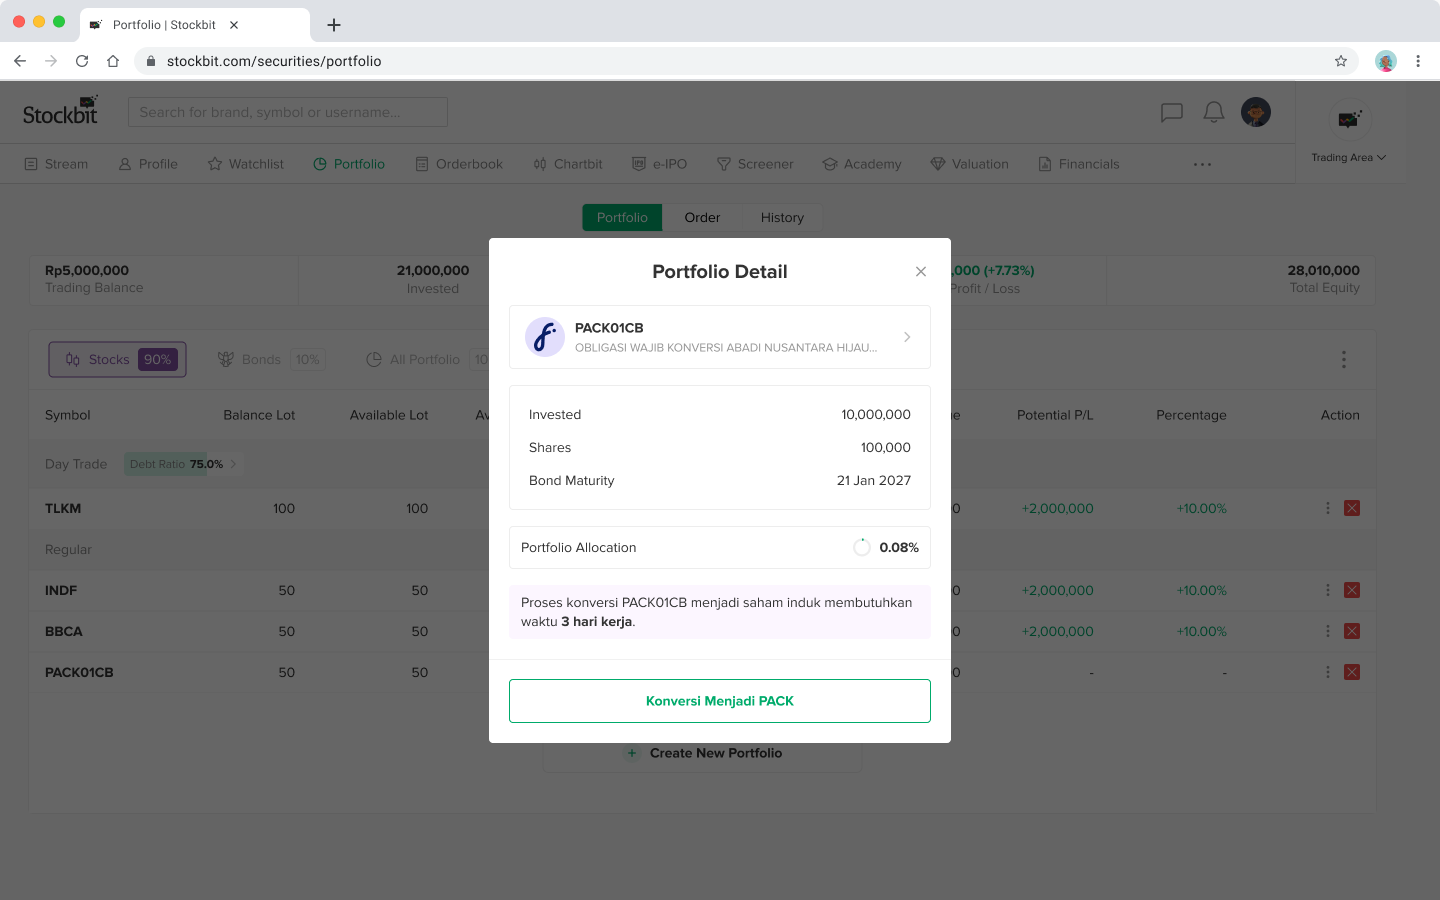Show more navigation items ellipsis
This screenshot has width=1440, height=900.
(1202, 164)
